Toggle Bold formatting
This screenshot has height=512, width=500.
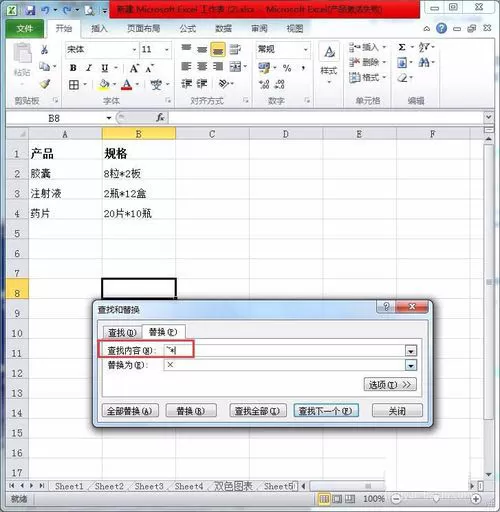73,68
